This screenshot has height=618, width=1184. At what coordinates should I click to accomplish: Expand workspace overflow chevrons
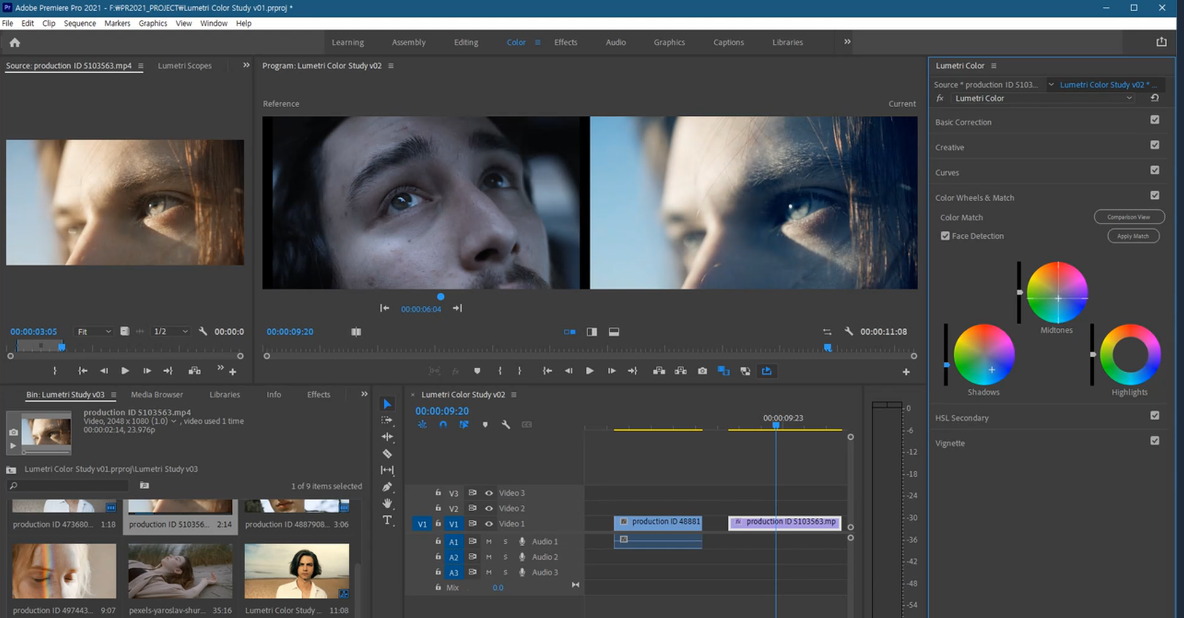[x=847, y=42]
